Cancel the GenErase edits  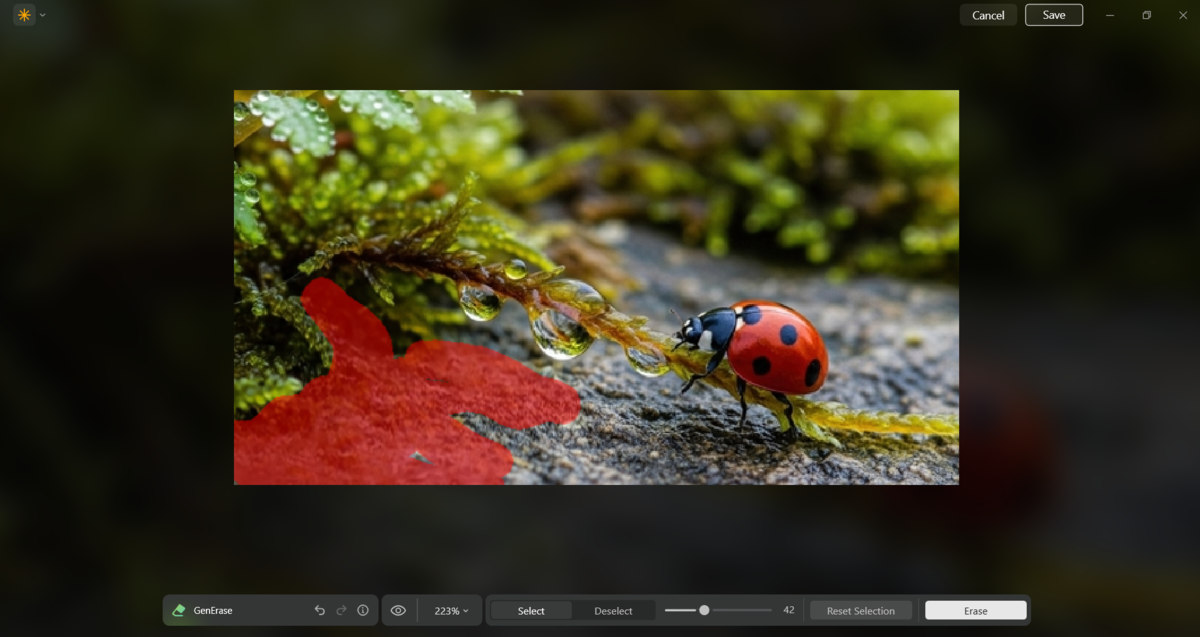point(988,15)
